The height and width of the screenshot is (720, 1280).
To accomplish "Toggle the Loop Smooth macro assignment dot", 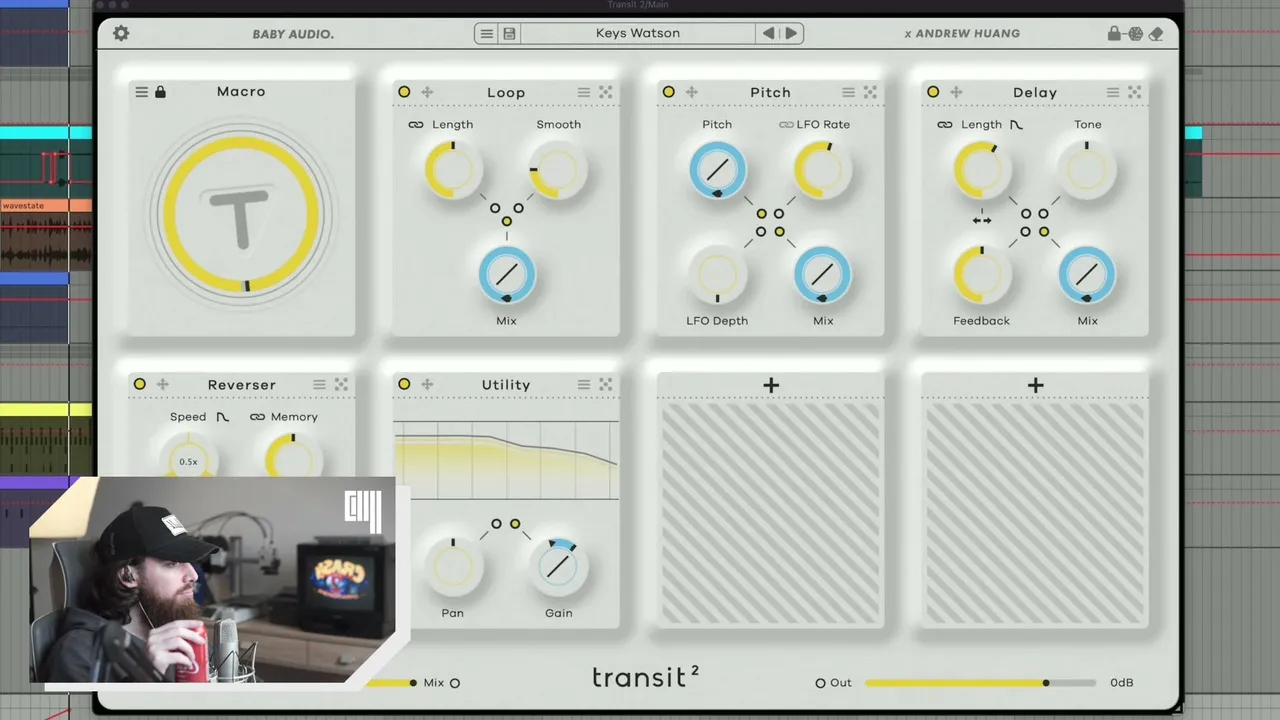I will click(518, 208).
